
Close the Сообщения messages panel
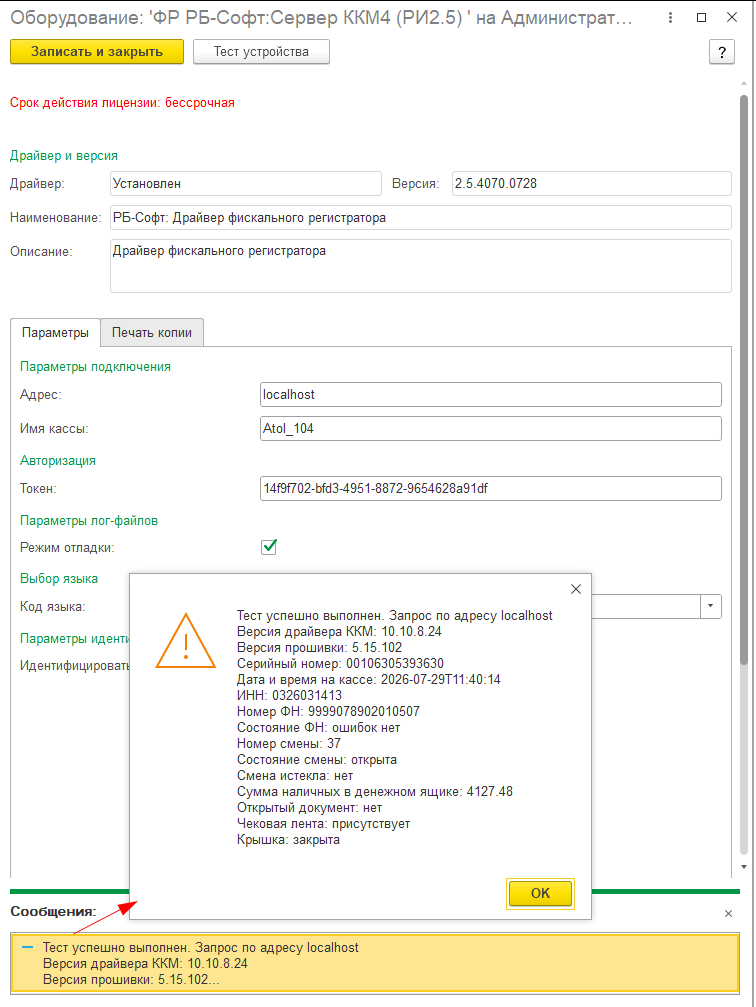coord(728,913)
